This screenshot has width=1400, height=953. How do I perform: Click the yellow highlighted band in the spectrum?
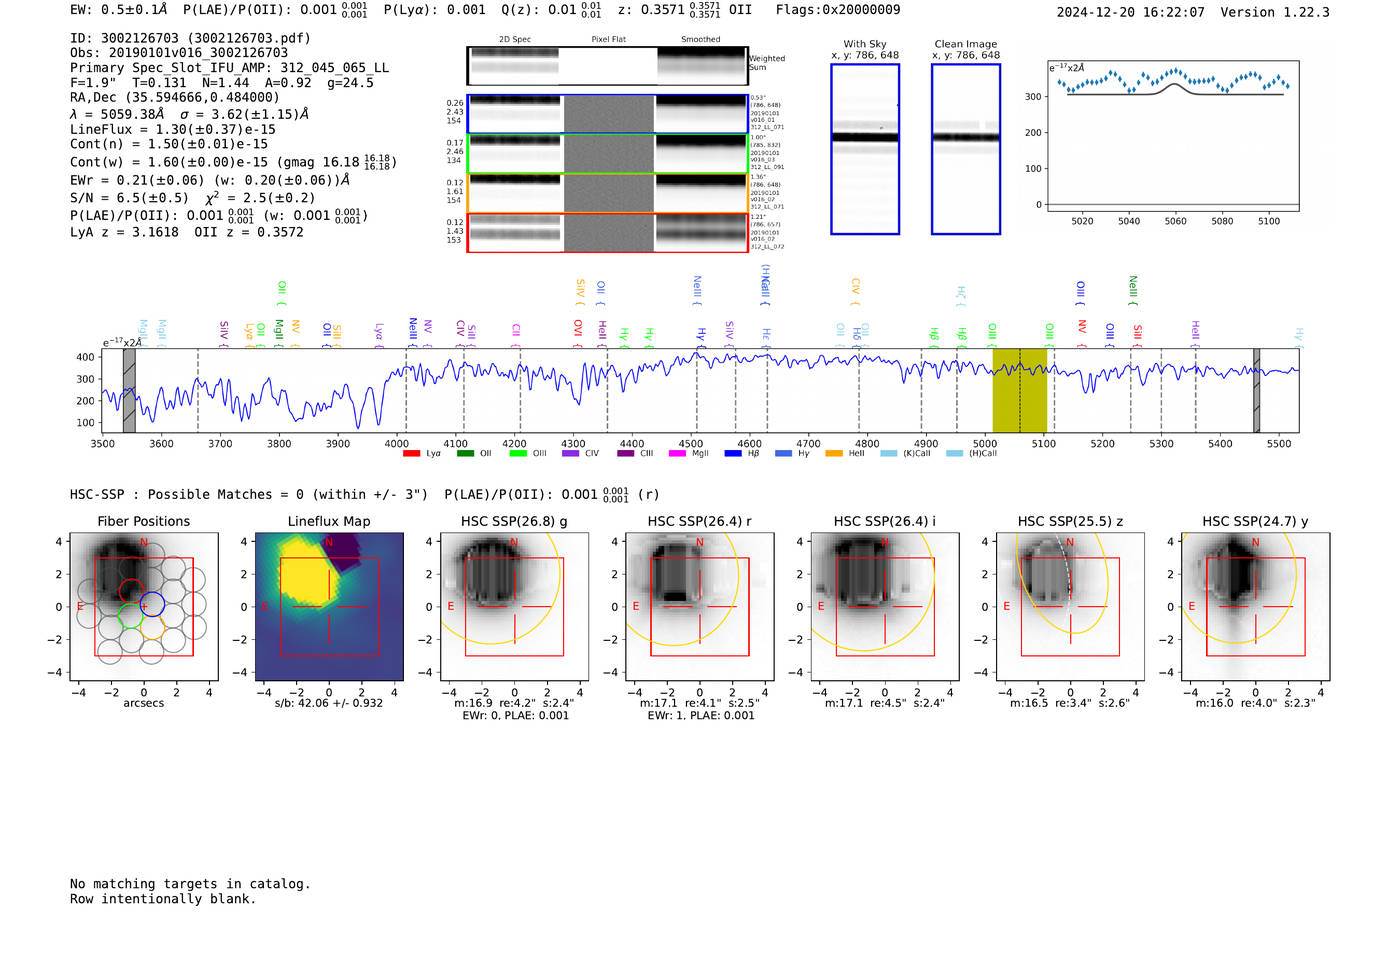pos(1020,390)
